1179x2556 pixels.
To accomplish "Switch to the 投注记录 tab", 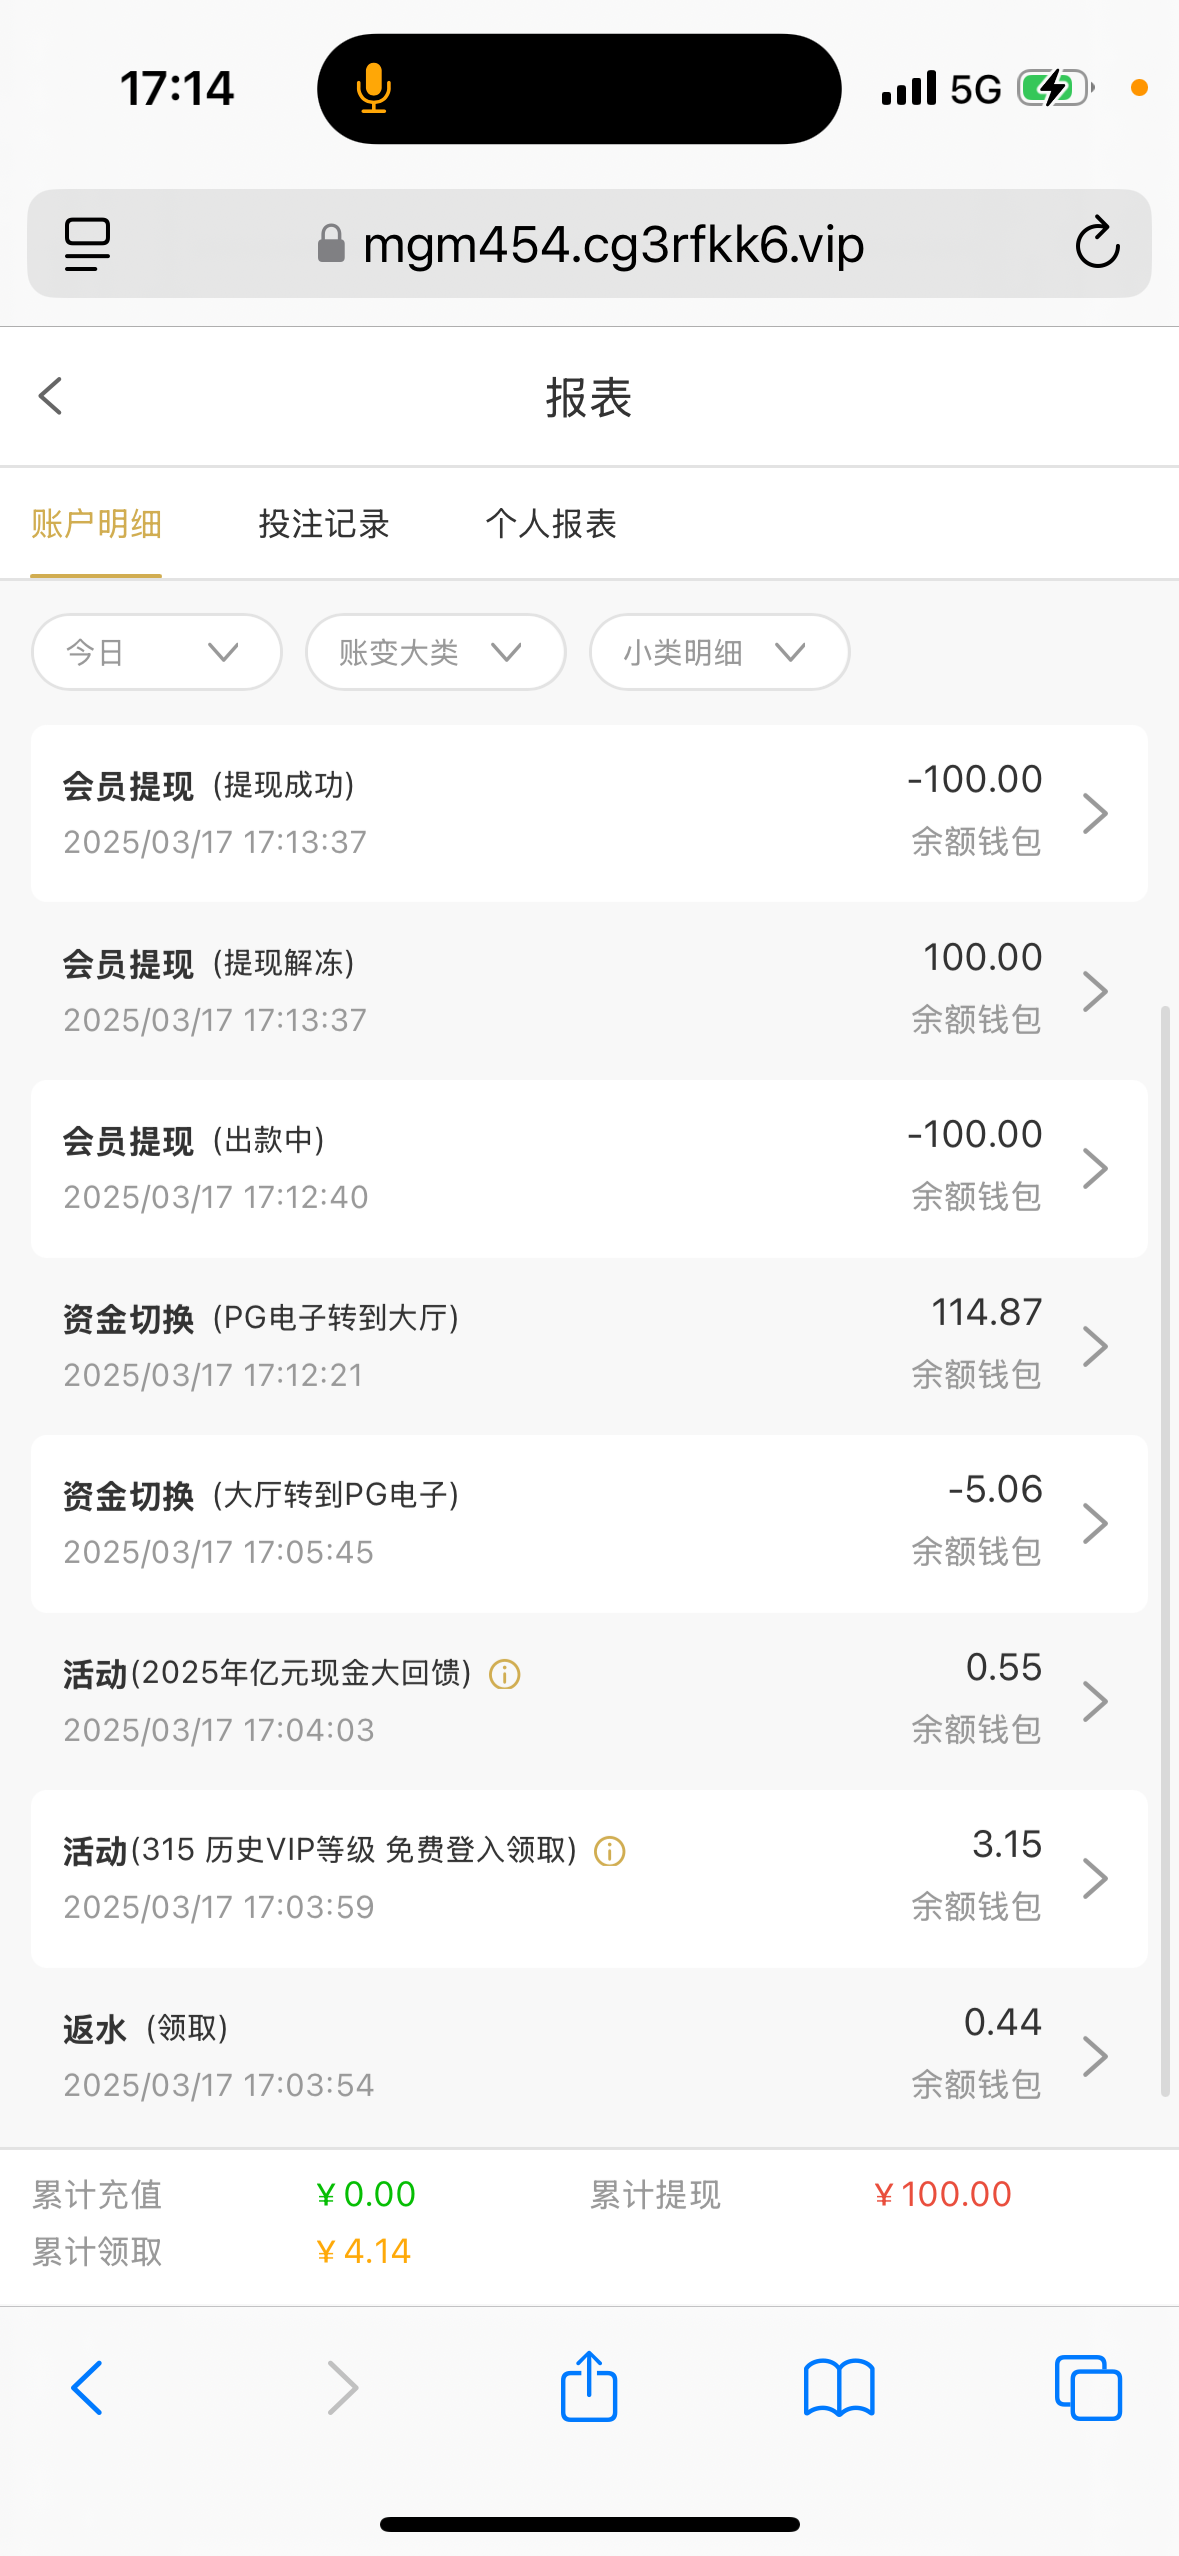I will (x=323, y=523).
